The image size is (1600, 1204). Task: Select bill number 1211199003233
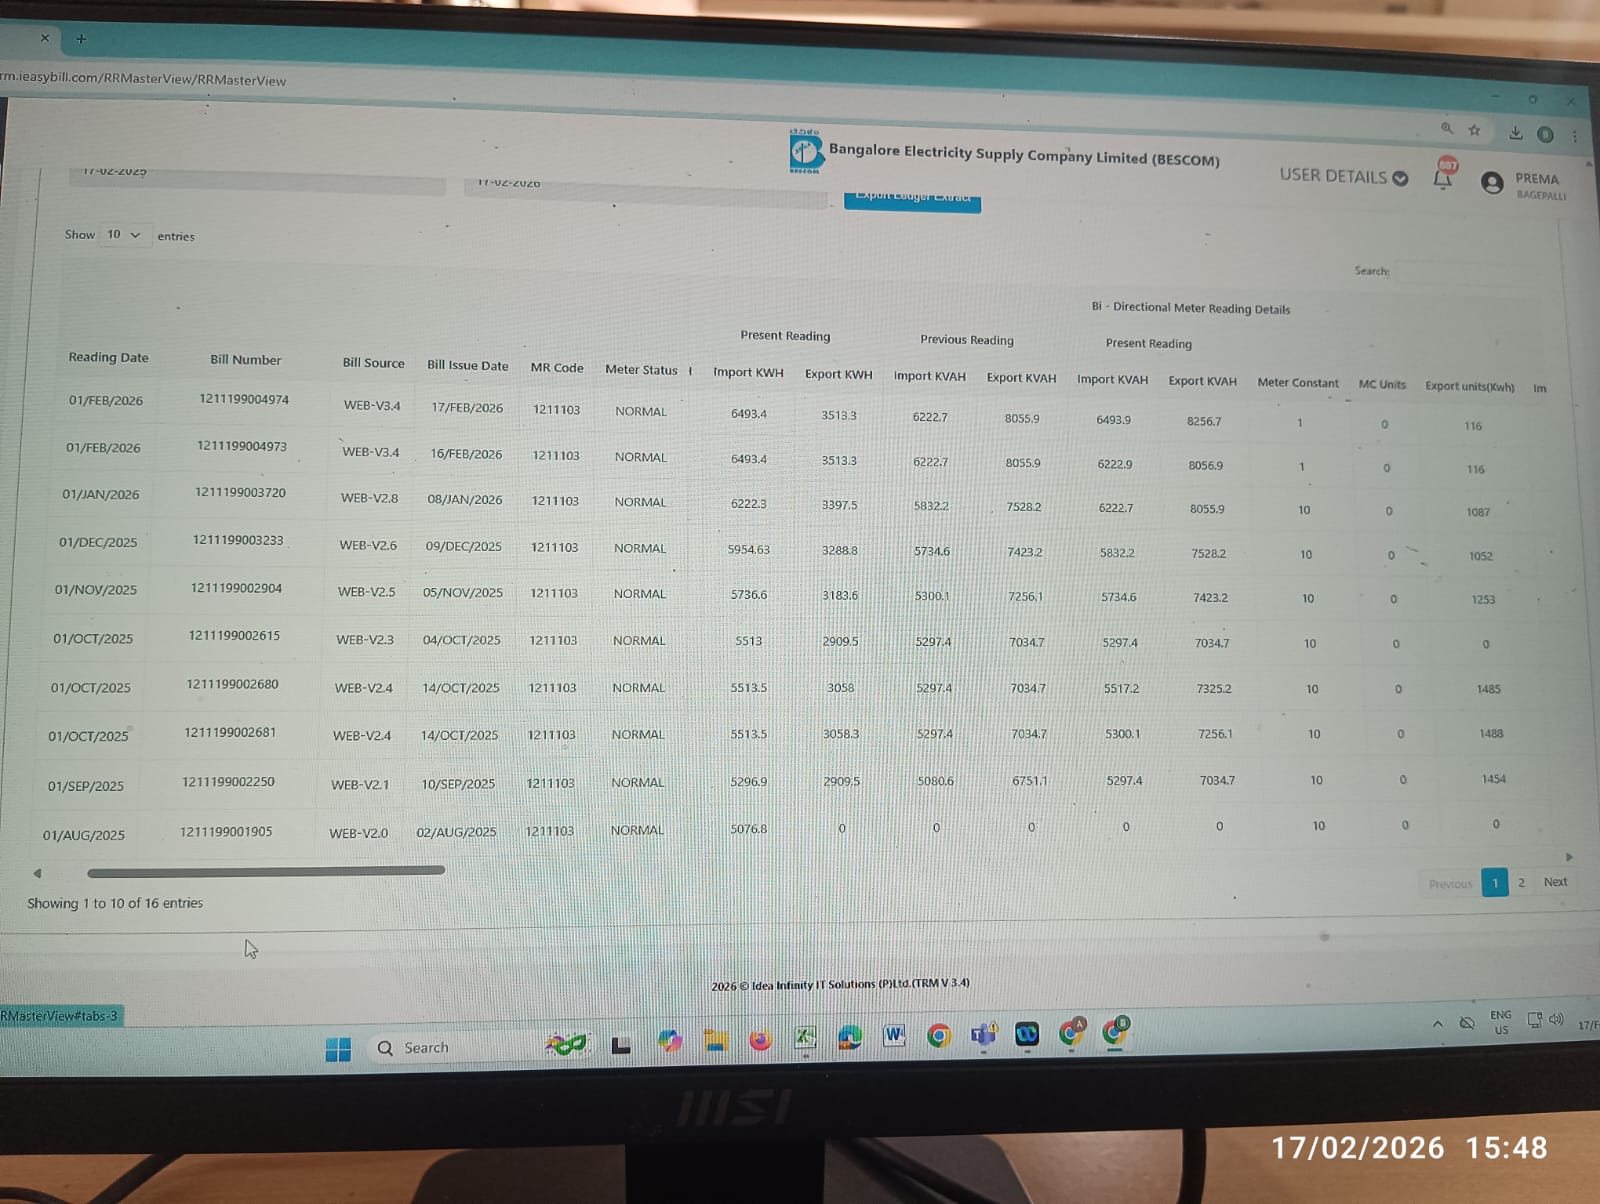coord(238,540)
